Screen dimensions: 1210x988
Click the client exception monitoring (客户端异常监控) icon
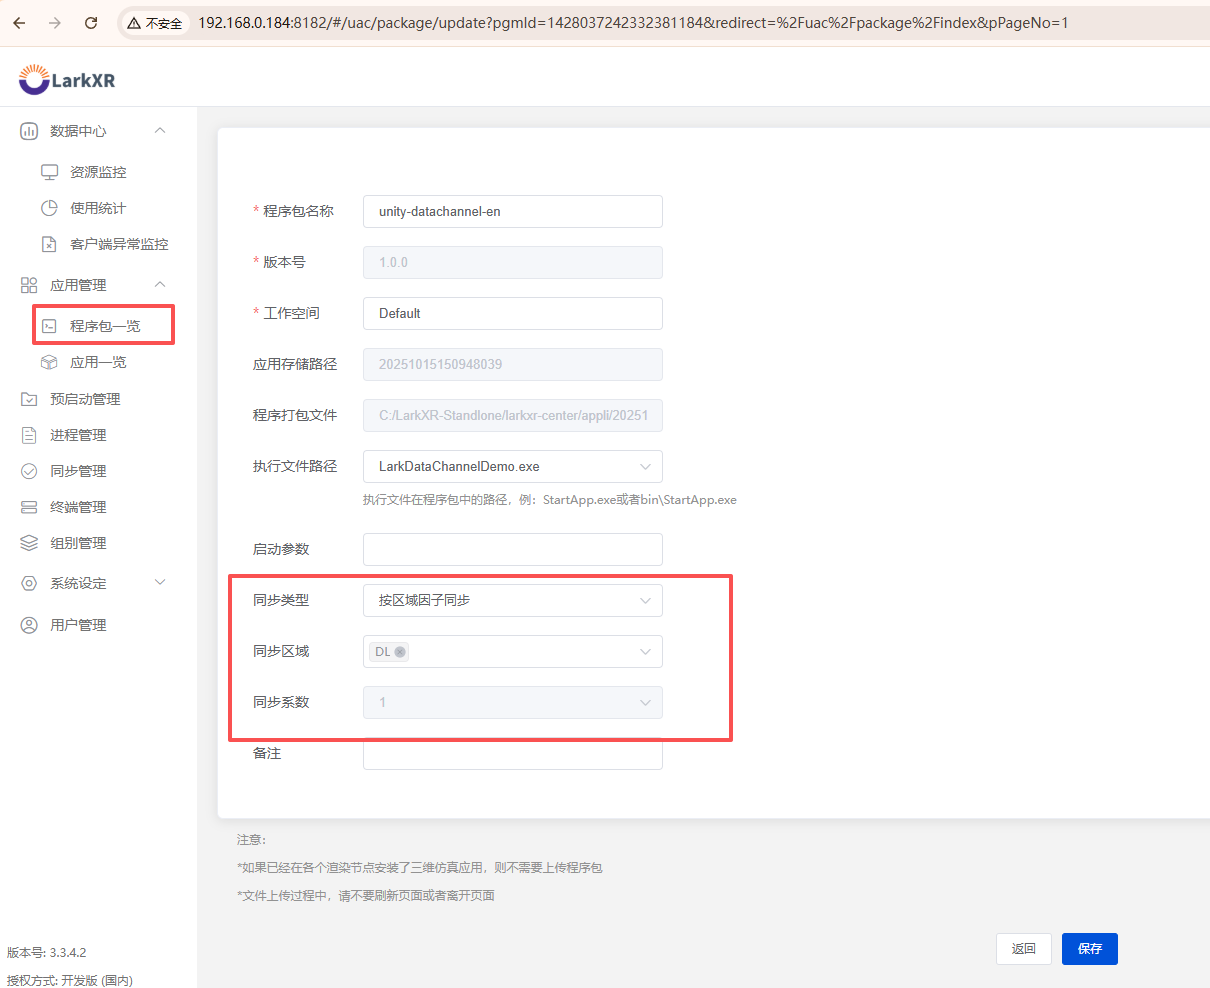click(49, 244)
